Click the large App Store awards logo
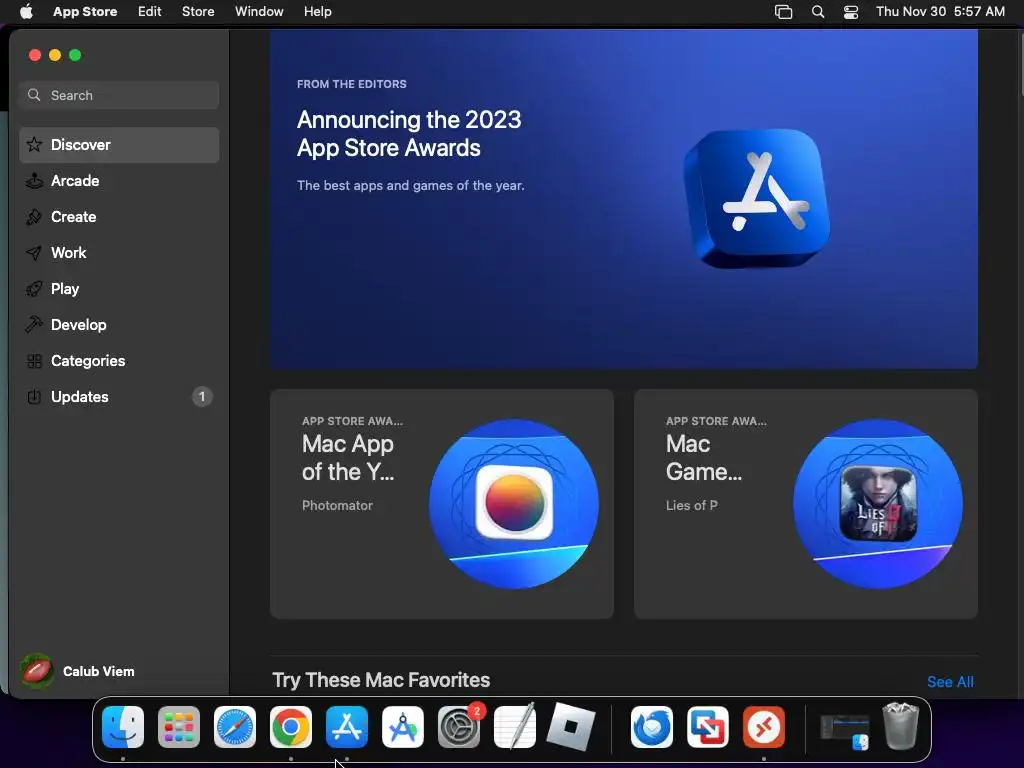The width and height of the screenshot is (1024, 768). point(756,198)
